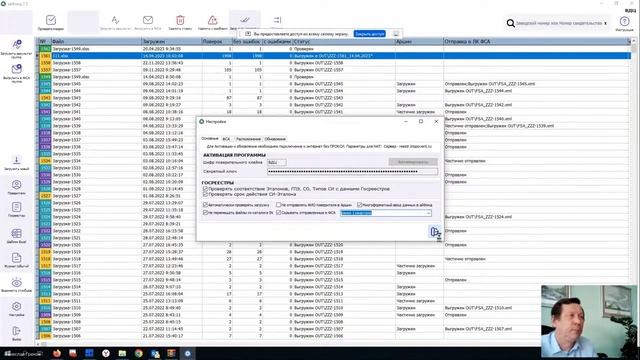
Task: Open sidebar settings gear icon
Action: 16,307
